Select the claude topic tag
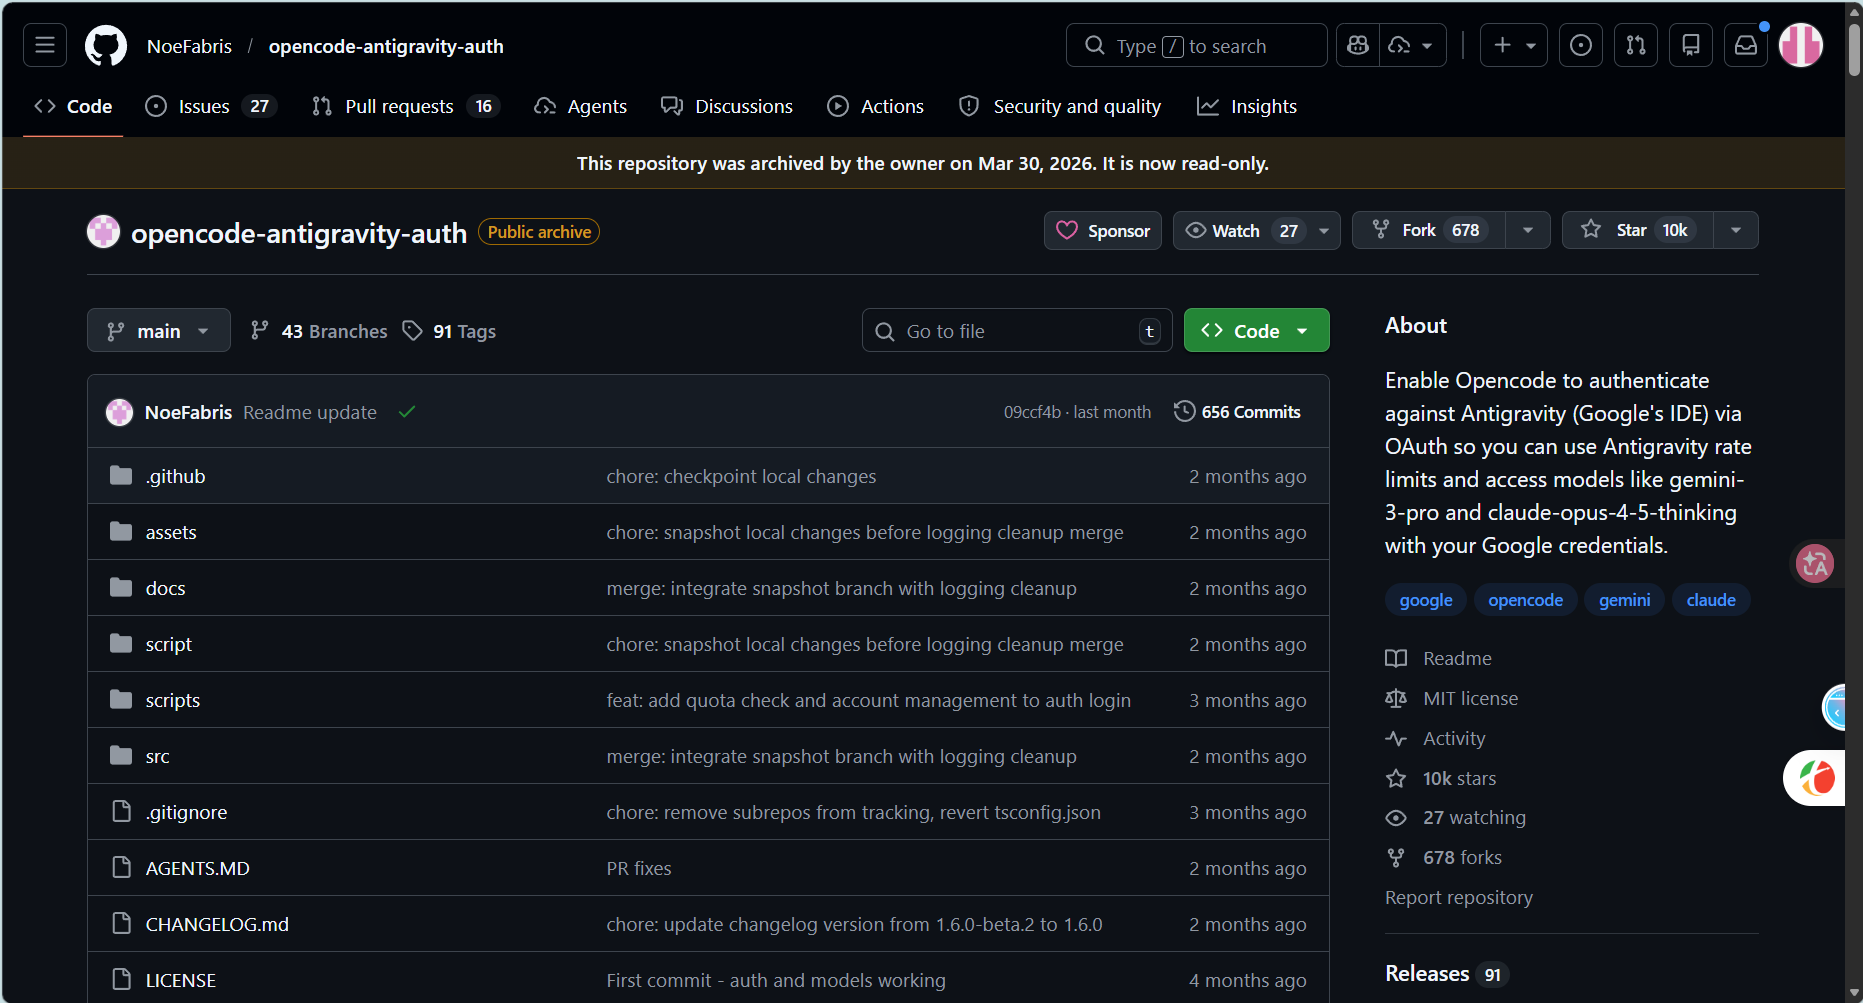This screenshot has height=1003, width=1863. pos(1711,600)
